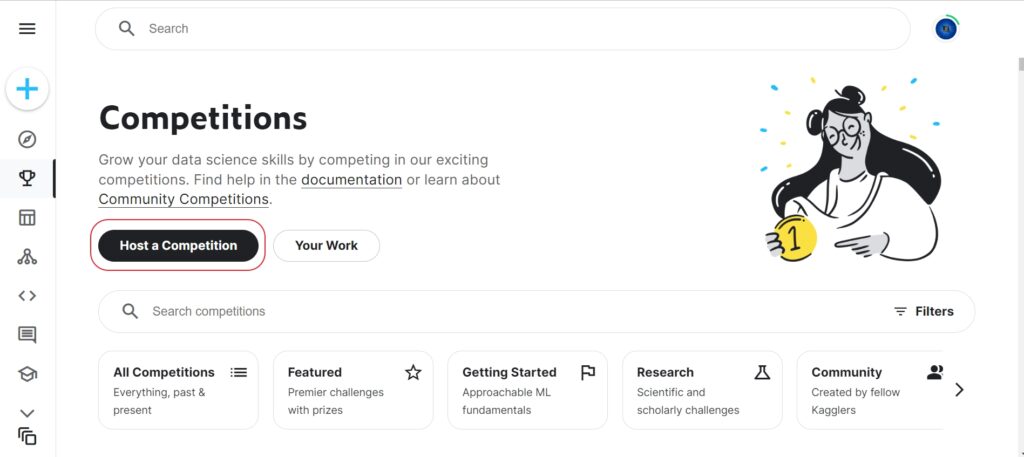Open the user profile avatar
Viewport: 1024px width, 457px height.
click(x=946, y=29)
